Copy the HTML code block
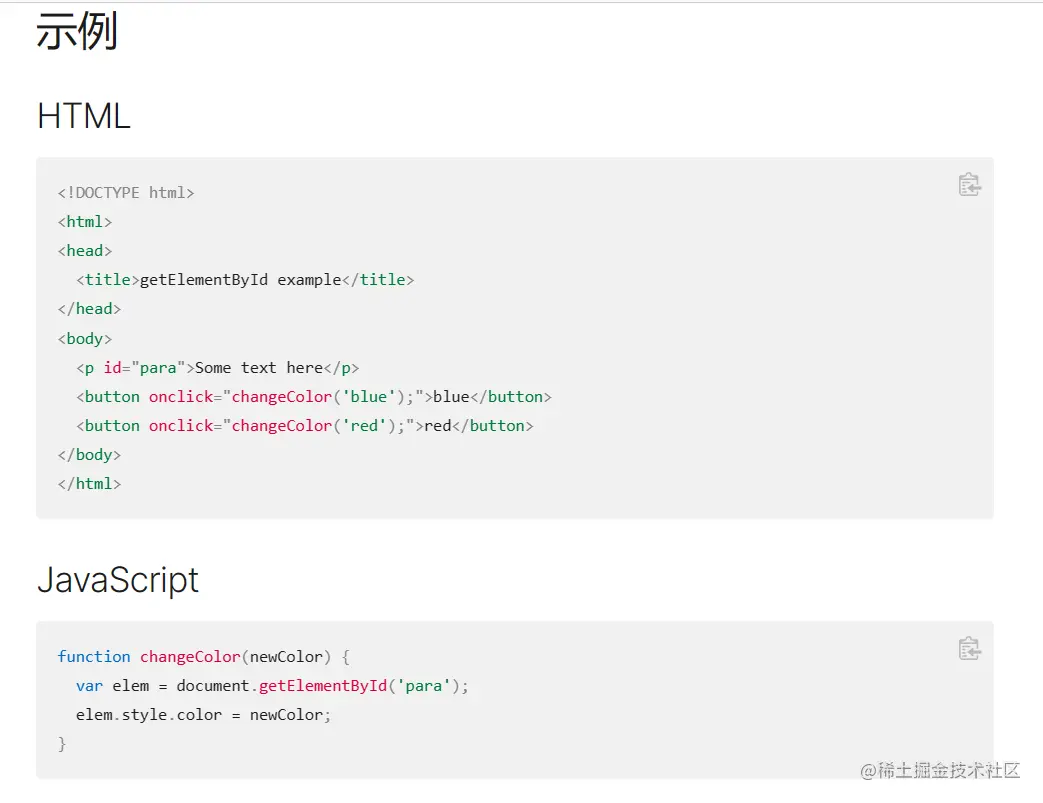The height and width of the screenshot is (803, 1043). (x=969, y=185)
